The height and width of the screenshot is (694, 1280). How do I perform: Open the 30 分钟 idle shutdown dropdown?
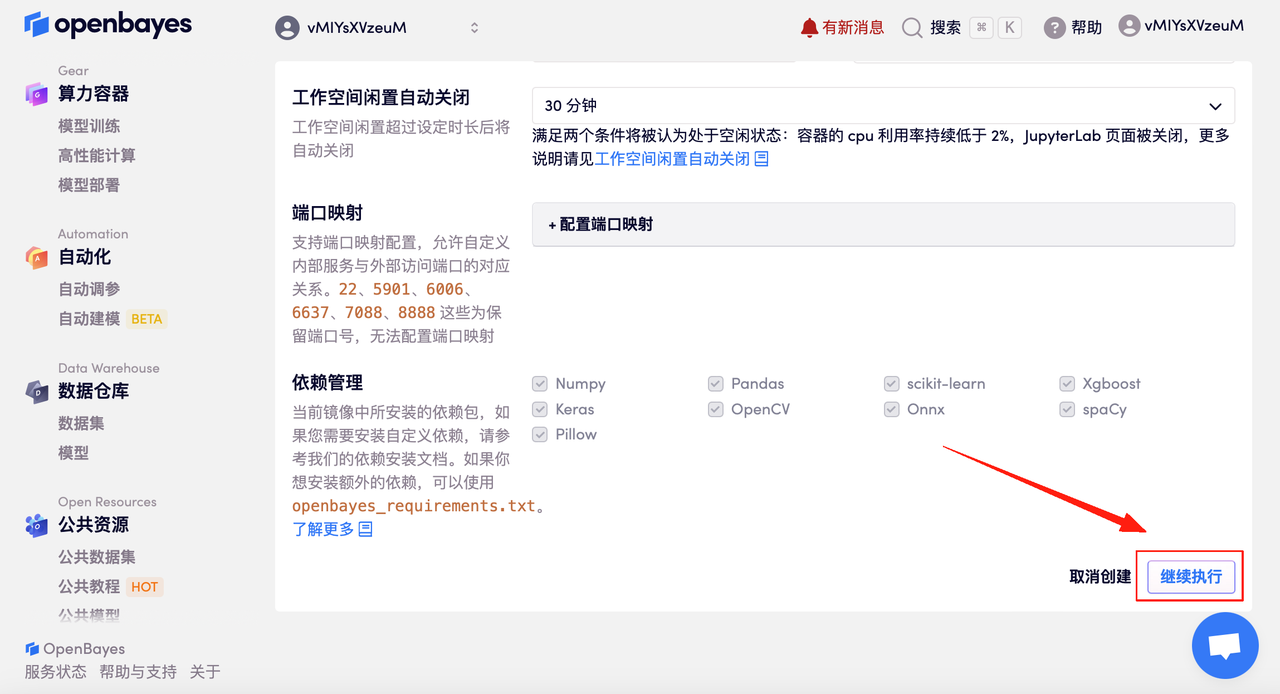coord(883,106)
